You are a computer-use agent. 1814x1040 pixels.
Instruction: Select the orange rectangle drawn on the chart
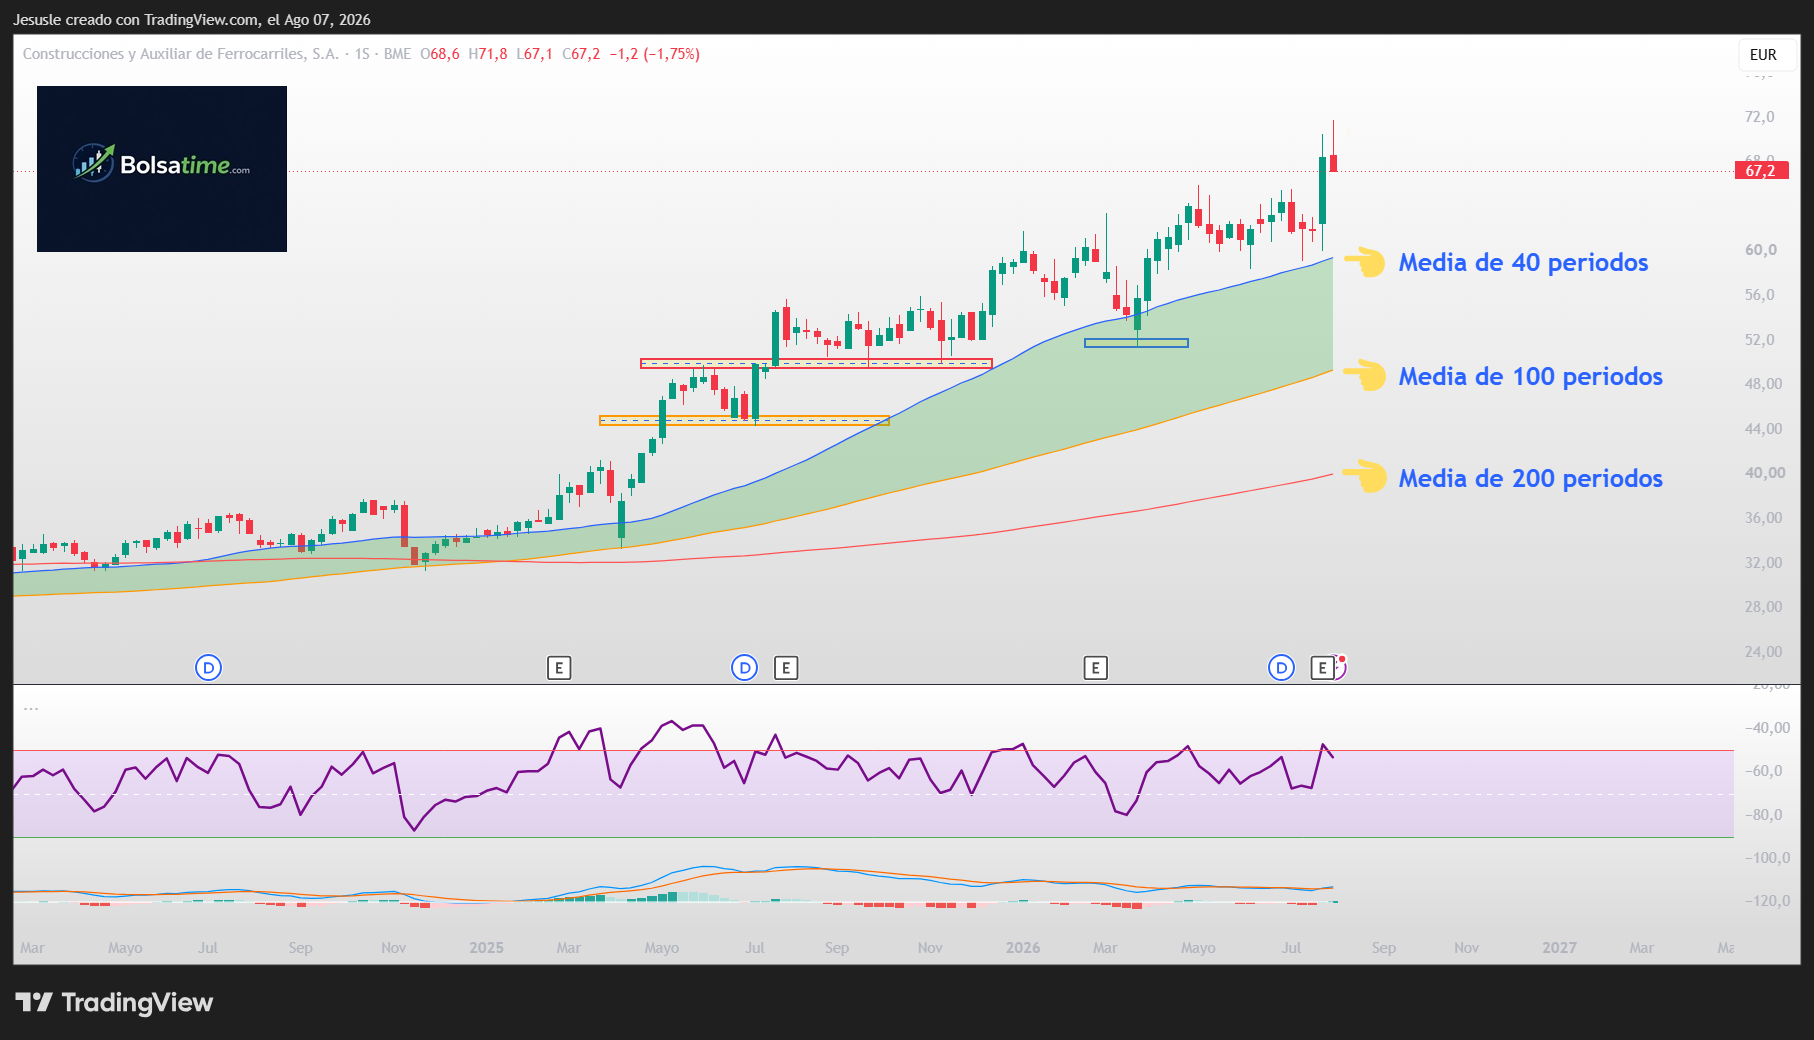coord(744,421)
